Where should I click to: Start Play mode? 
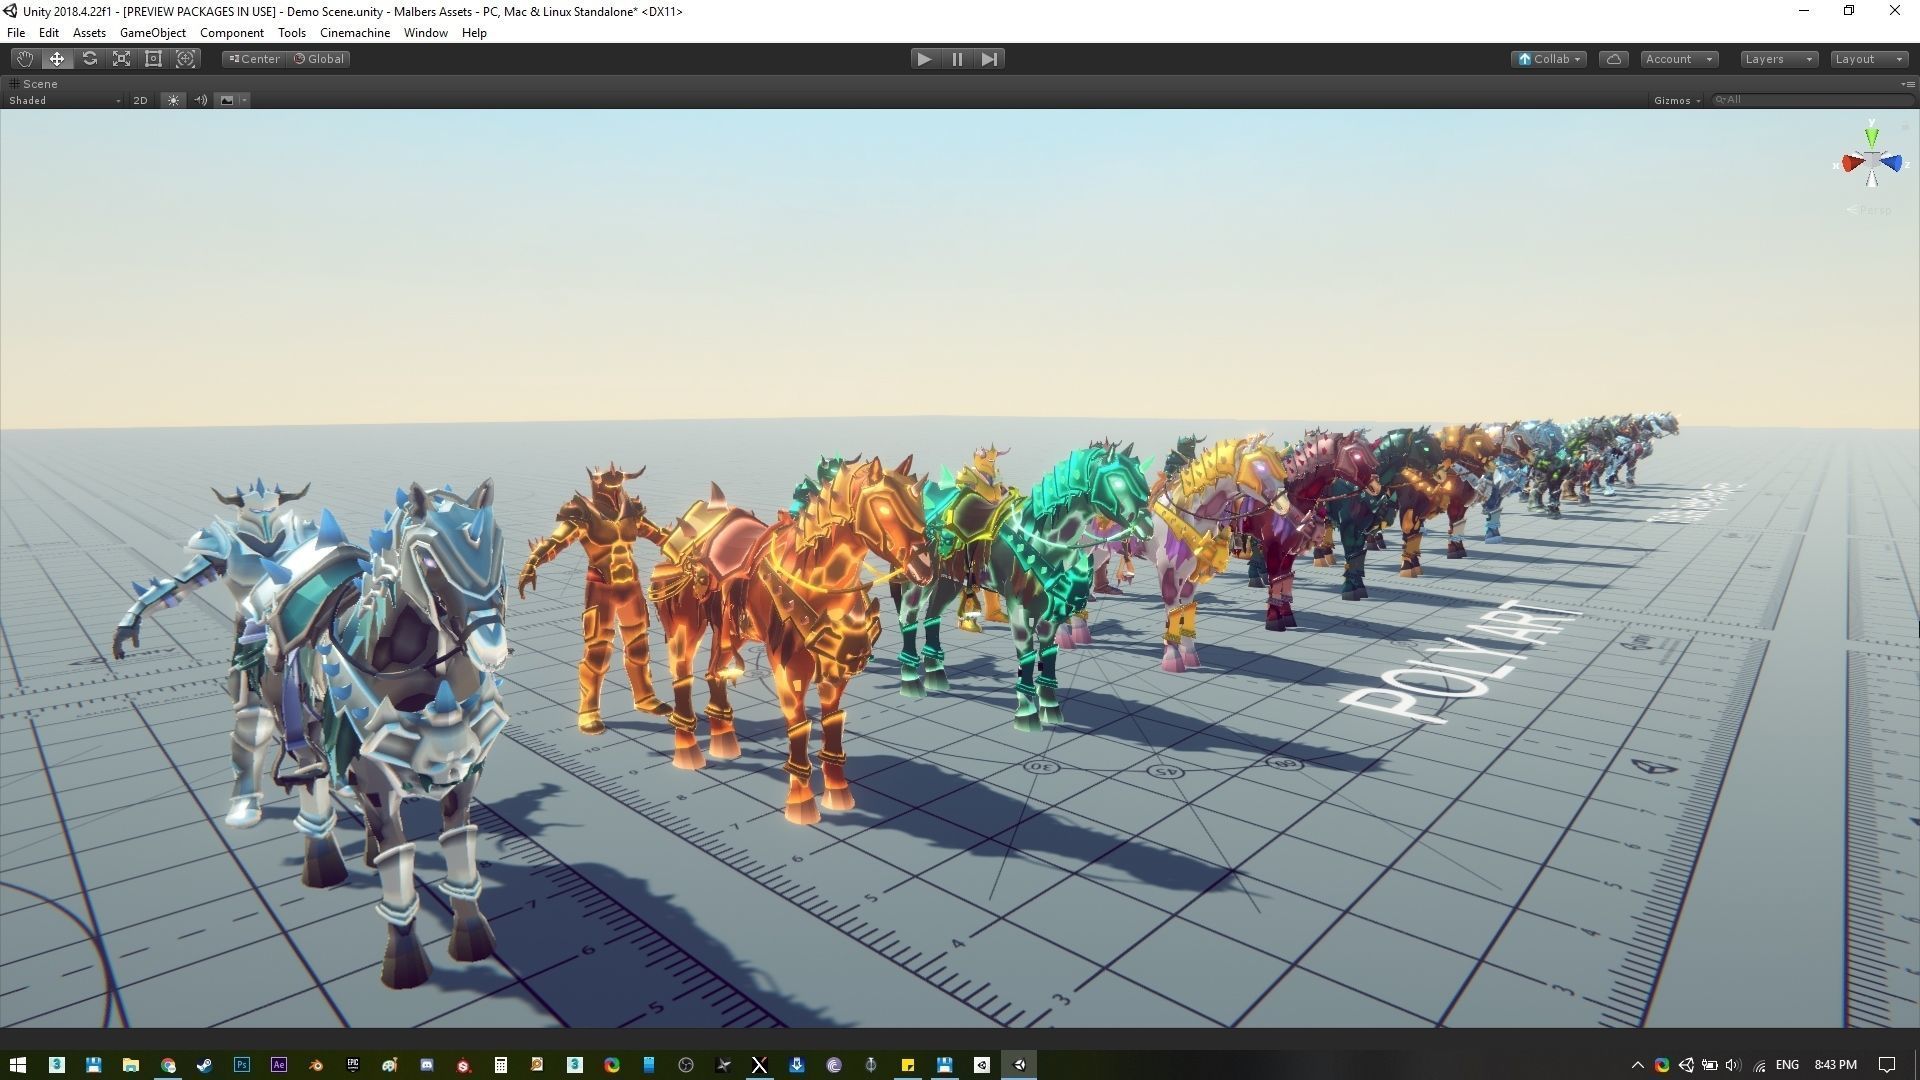[x=924, y=59]
